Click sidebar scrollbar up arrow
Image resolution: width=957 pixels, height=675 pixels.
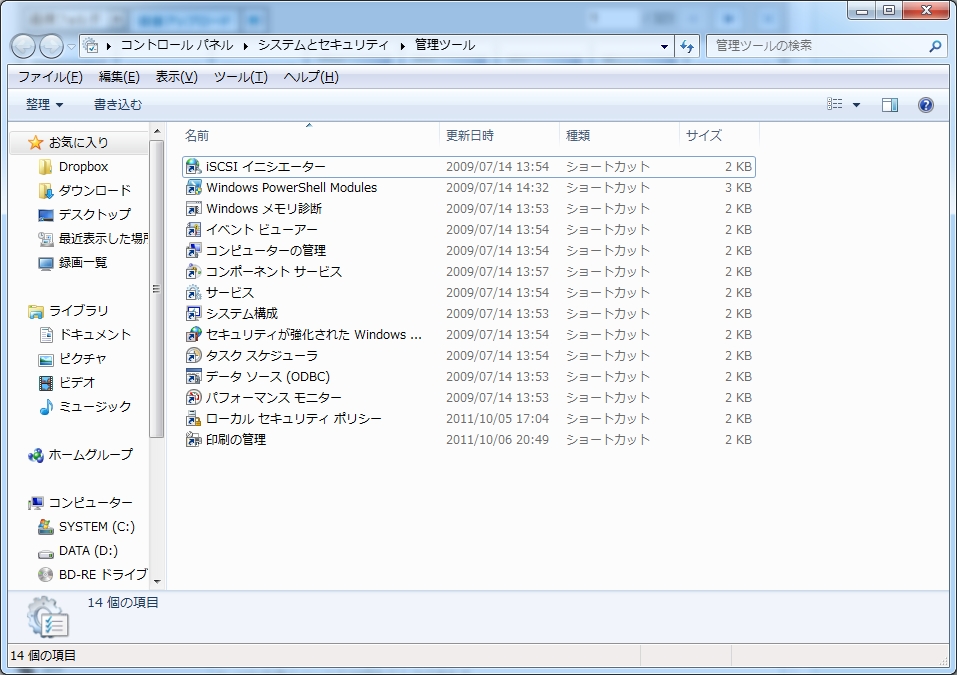point(157,131)
